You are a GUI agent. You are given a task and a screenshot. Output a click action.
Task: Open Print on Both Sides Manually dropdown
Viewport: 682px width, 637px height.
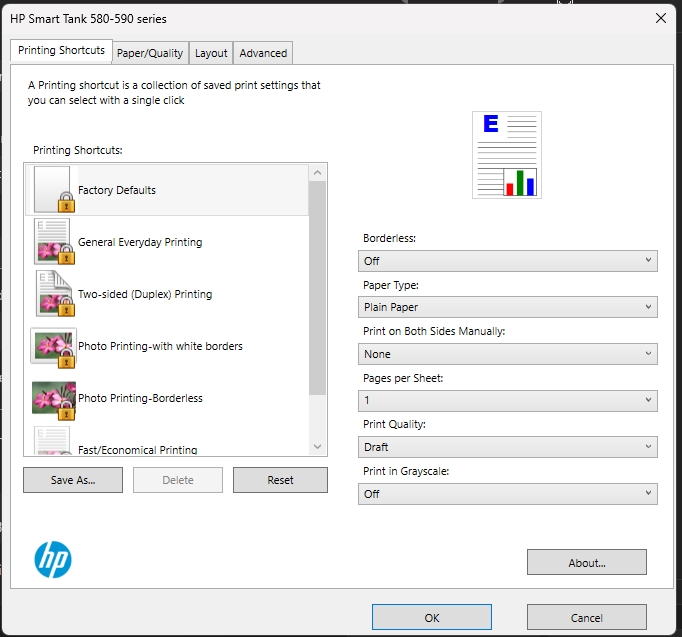pos(508,354)
